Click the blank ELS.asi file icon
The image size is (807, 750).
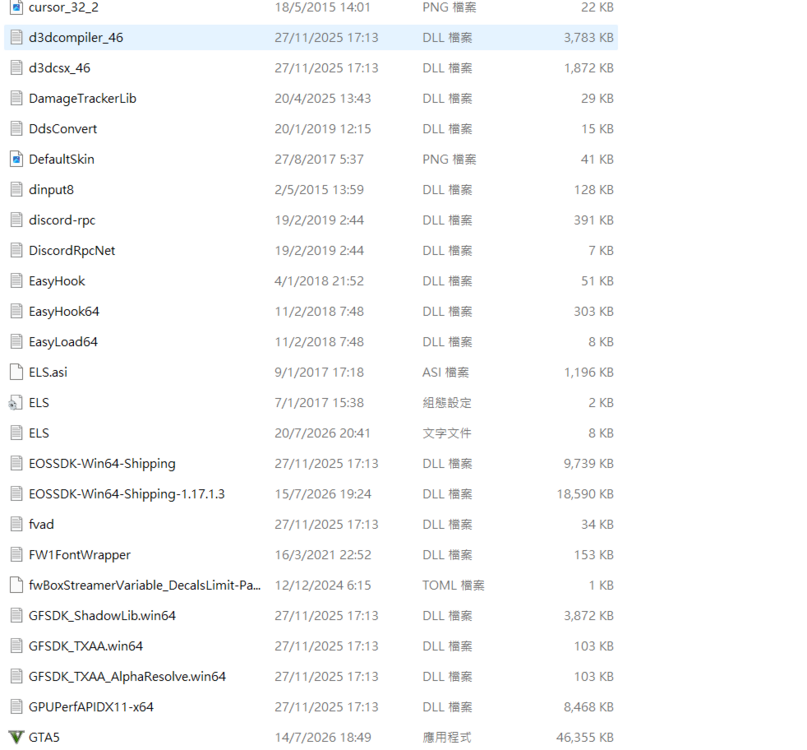[16, 372]
